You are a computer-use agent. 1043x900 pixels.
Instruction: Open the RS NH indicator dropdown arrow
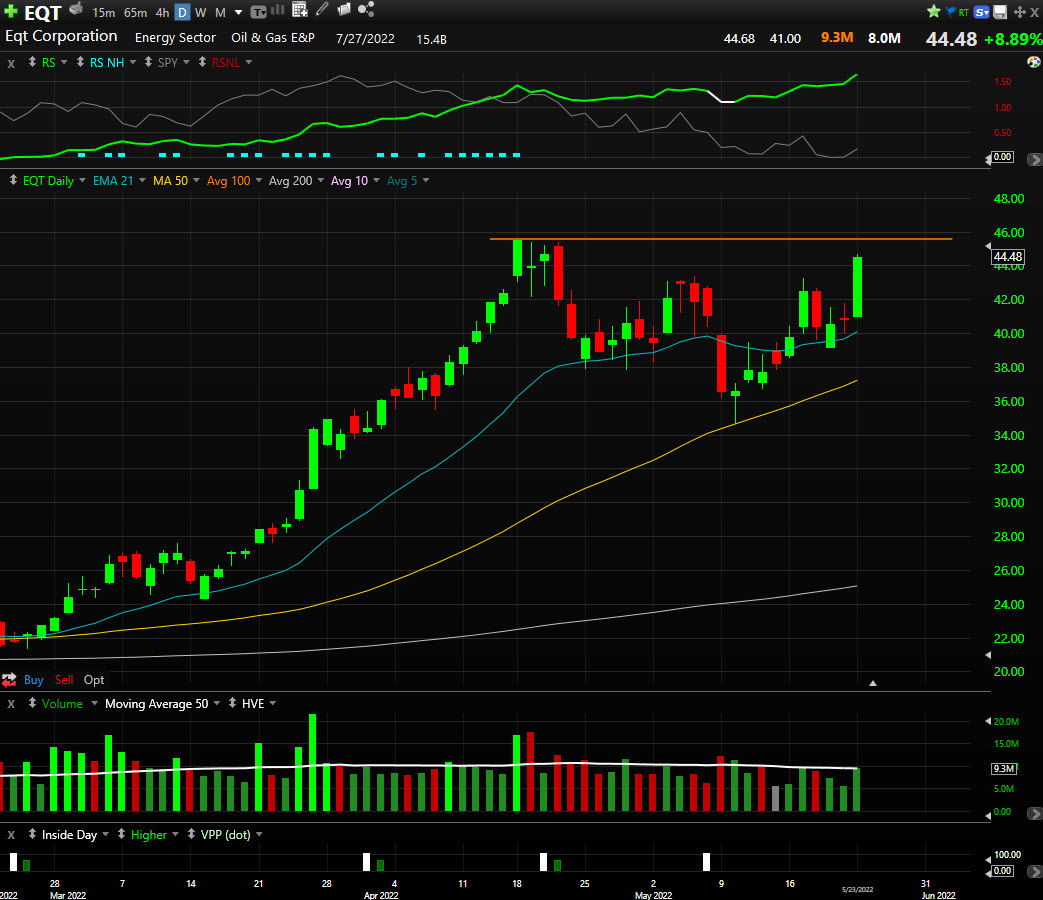click(x=132, y=62)
